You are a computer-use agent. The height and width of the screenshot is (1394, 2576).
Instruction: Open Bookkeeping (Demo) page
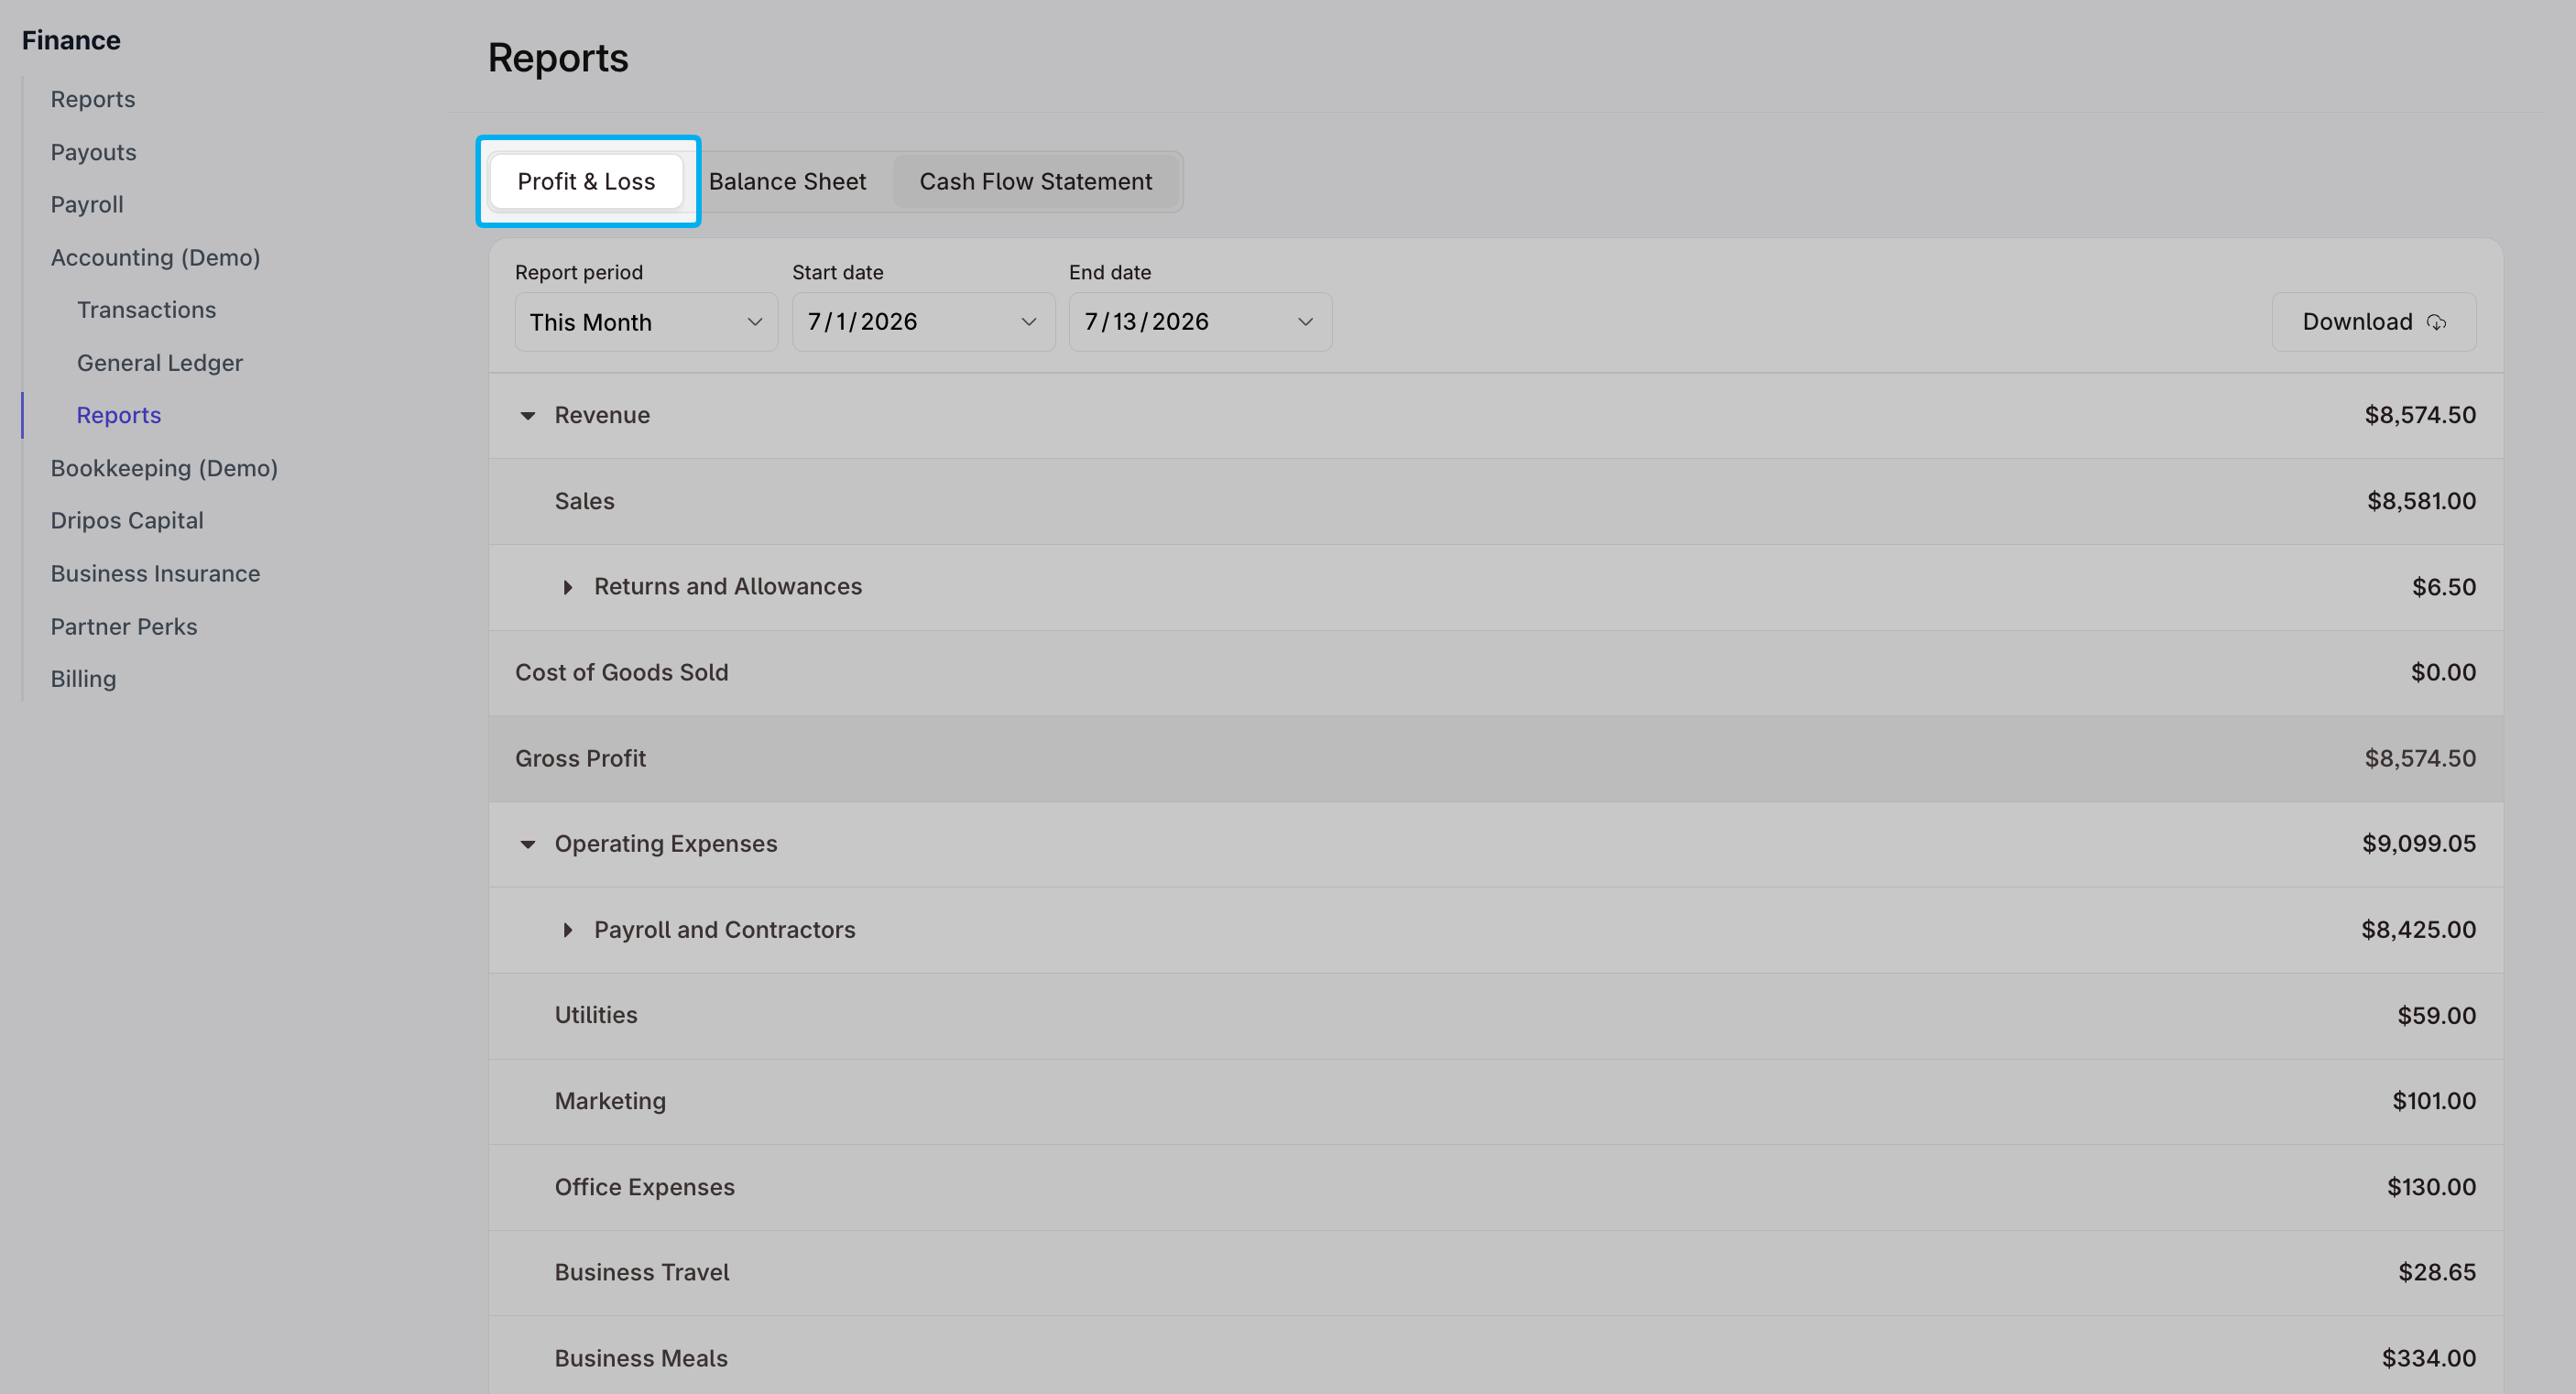(x=164, y=468)
